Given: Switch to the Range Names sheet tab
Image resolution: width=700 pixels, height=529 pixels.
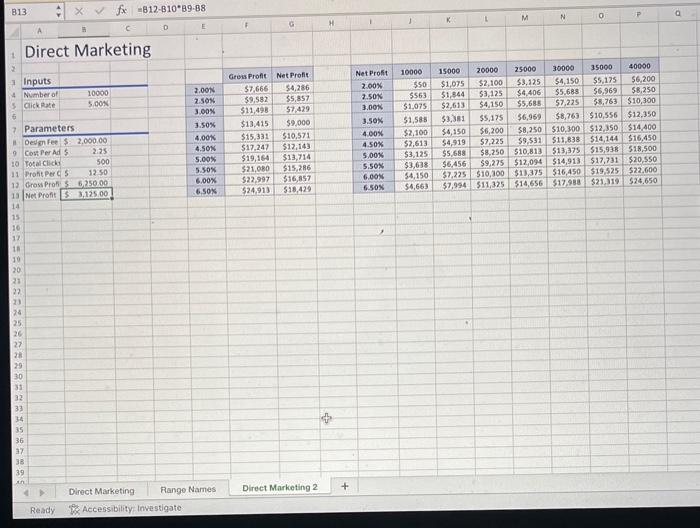Looking at the screenshot, I should (188, 490).
